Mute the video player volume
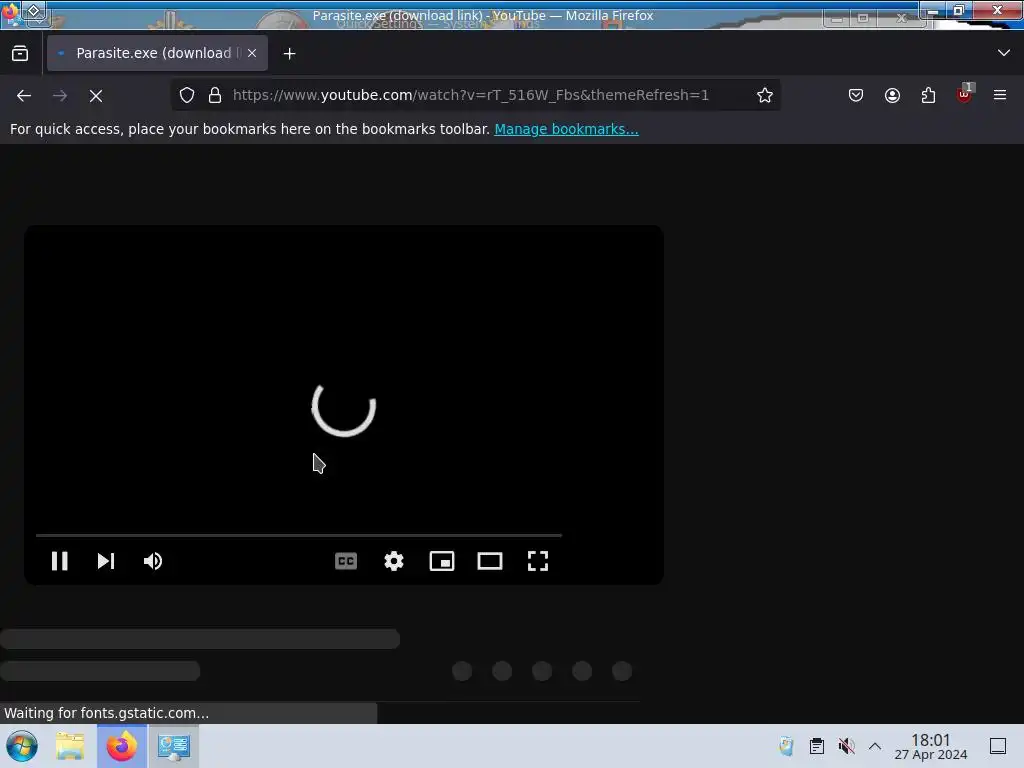The height and width of the screenshot is (768, 1024). click(153, 561)
